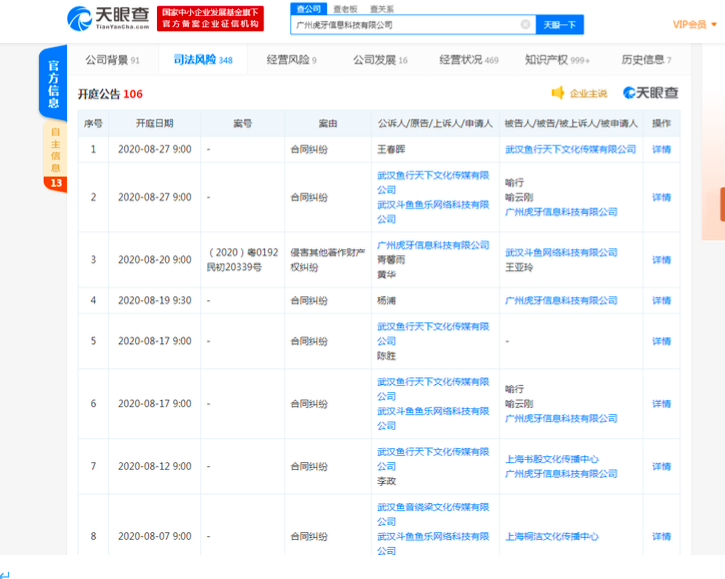Open plaintiff 武汉斗鱼鱼乐网络科技 in row 2
725x579 pixels.
point(433,212)
